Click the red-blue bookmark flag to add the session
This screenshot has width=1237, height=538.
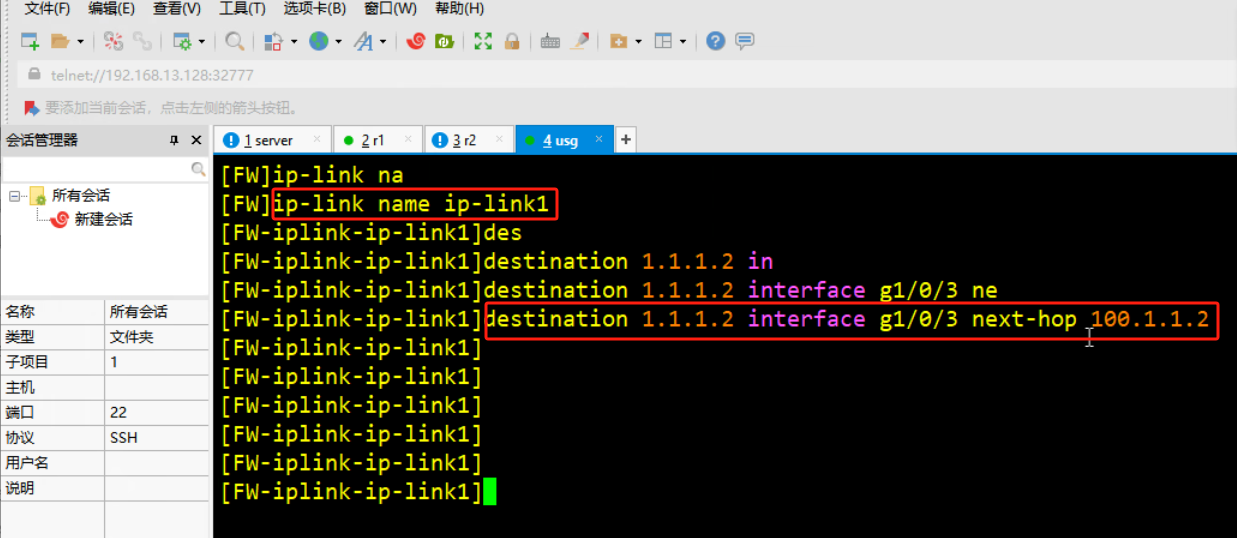[x=32, y=107]
